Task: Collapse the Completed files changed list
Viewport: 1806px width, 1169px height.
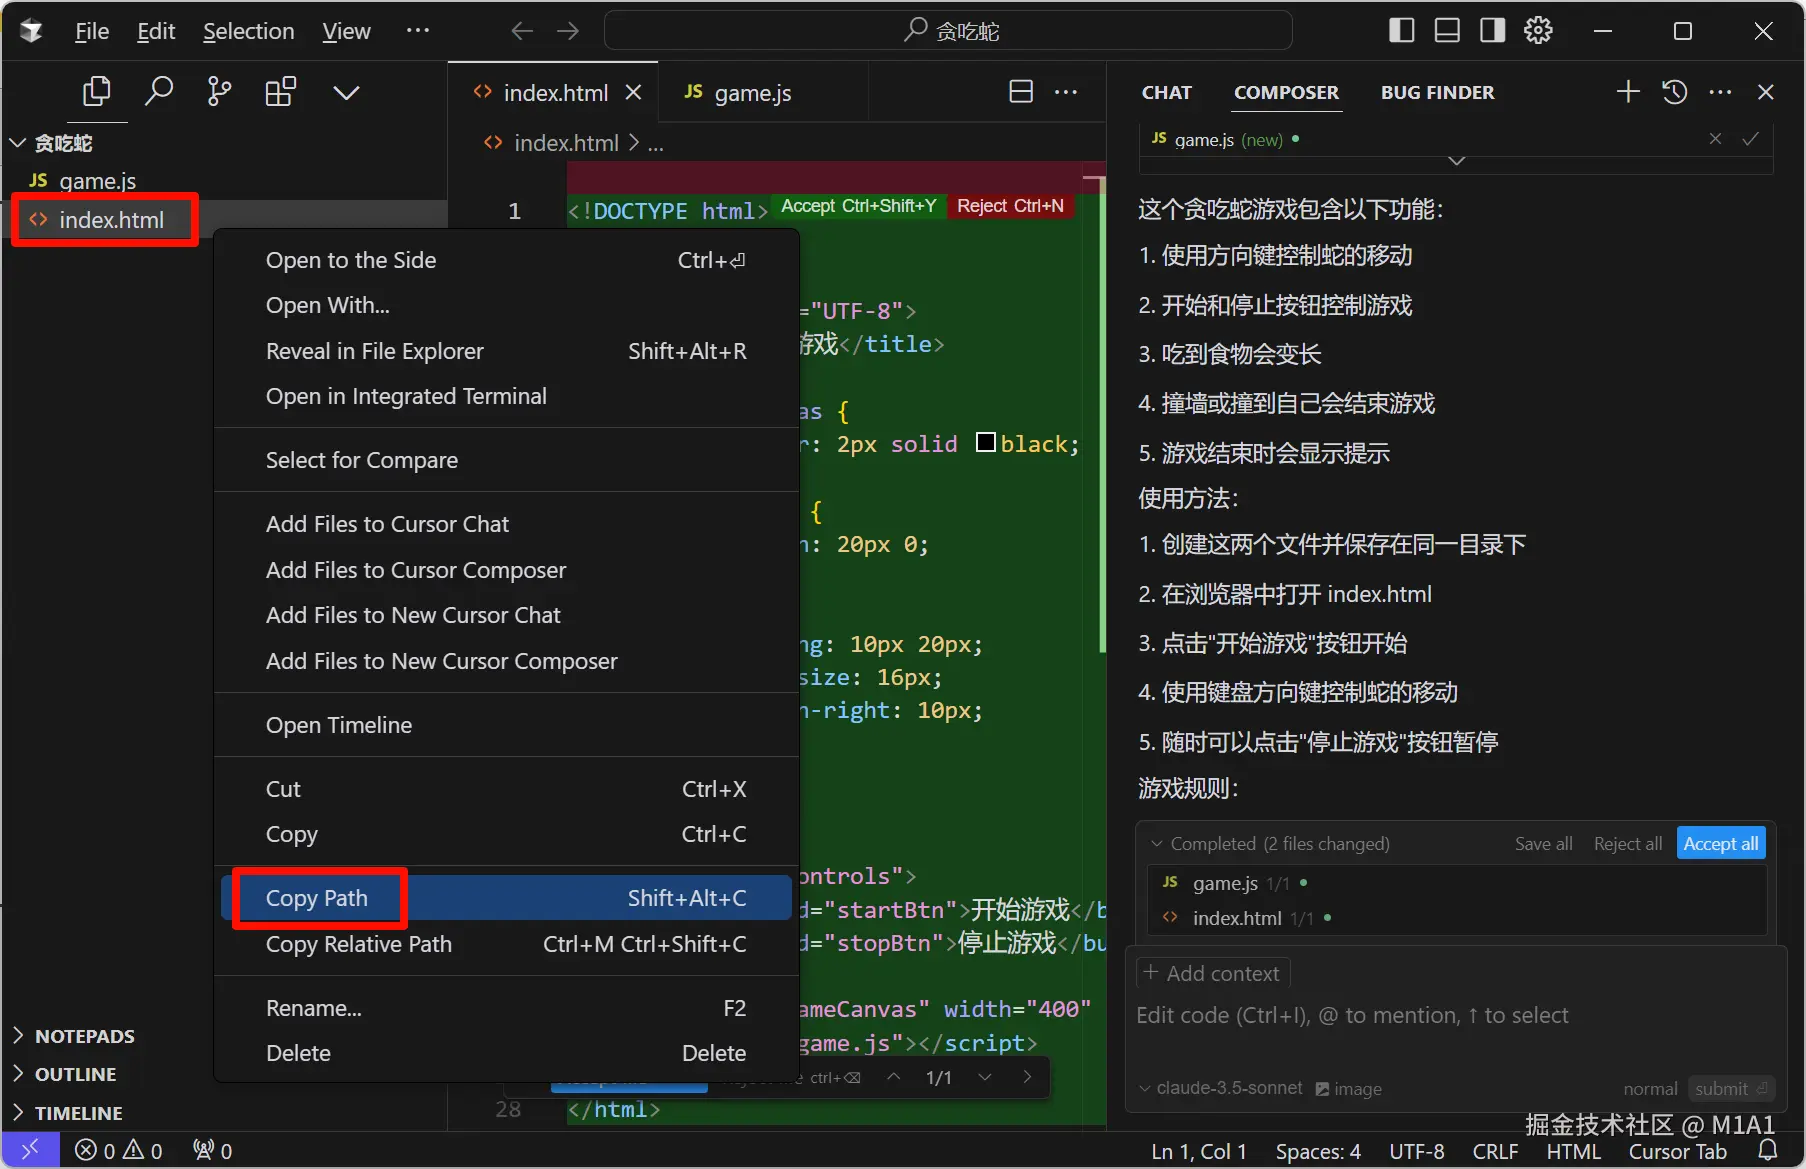Action: 1157,843
